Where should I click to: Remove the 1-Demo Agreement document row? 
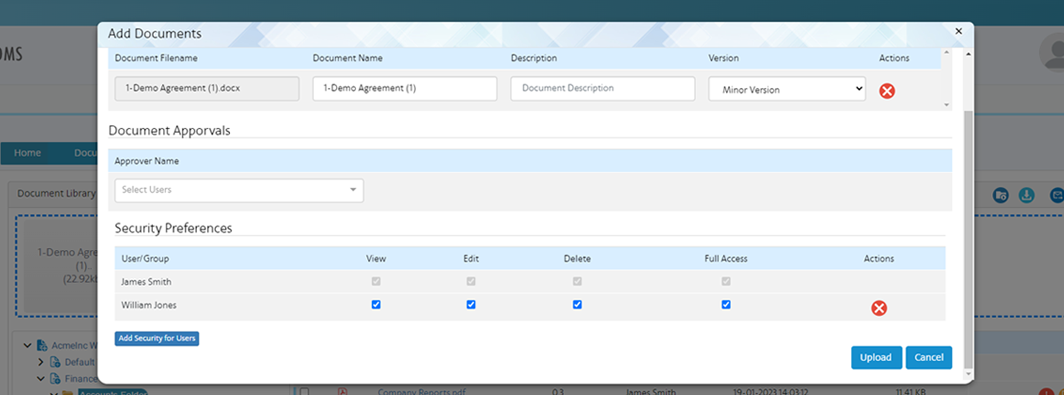[x=887, y=90]
